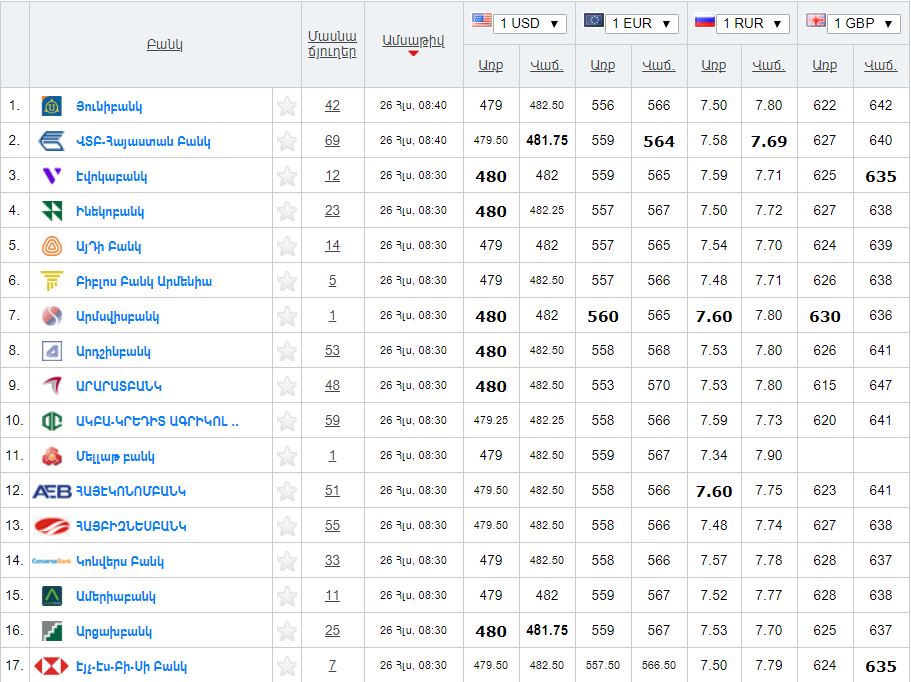Image resolution: width=911 pixels, height=682 pixels.
Task: Sort by GBP buy rate header
Action: [x=824, y=66]
